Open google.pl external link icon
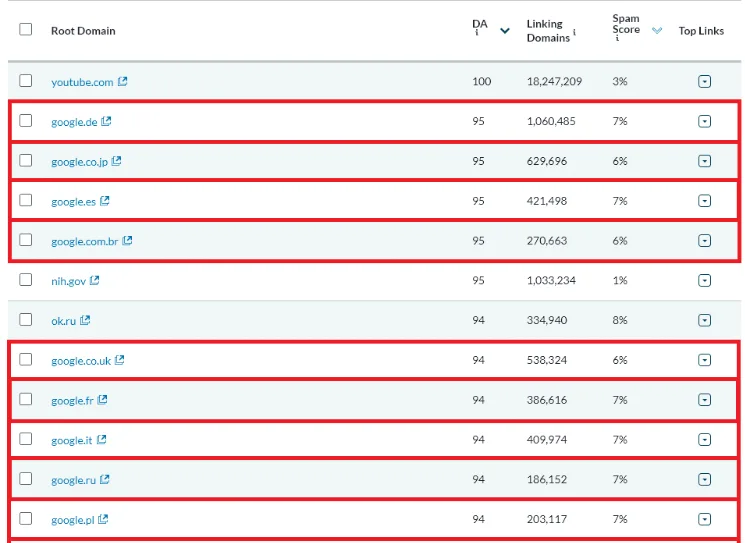 pos(103,519)
